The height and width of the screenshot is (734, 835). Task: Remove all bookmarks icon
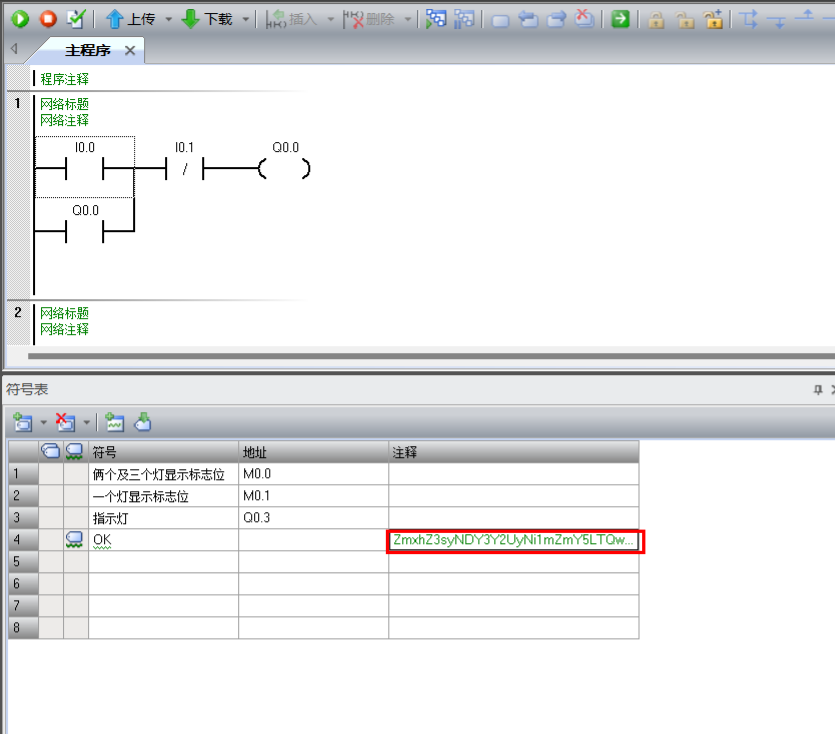[x=585, y=19]
